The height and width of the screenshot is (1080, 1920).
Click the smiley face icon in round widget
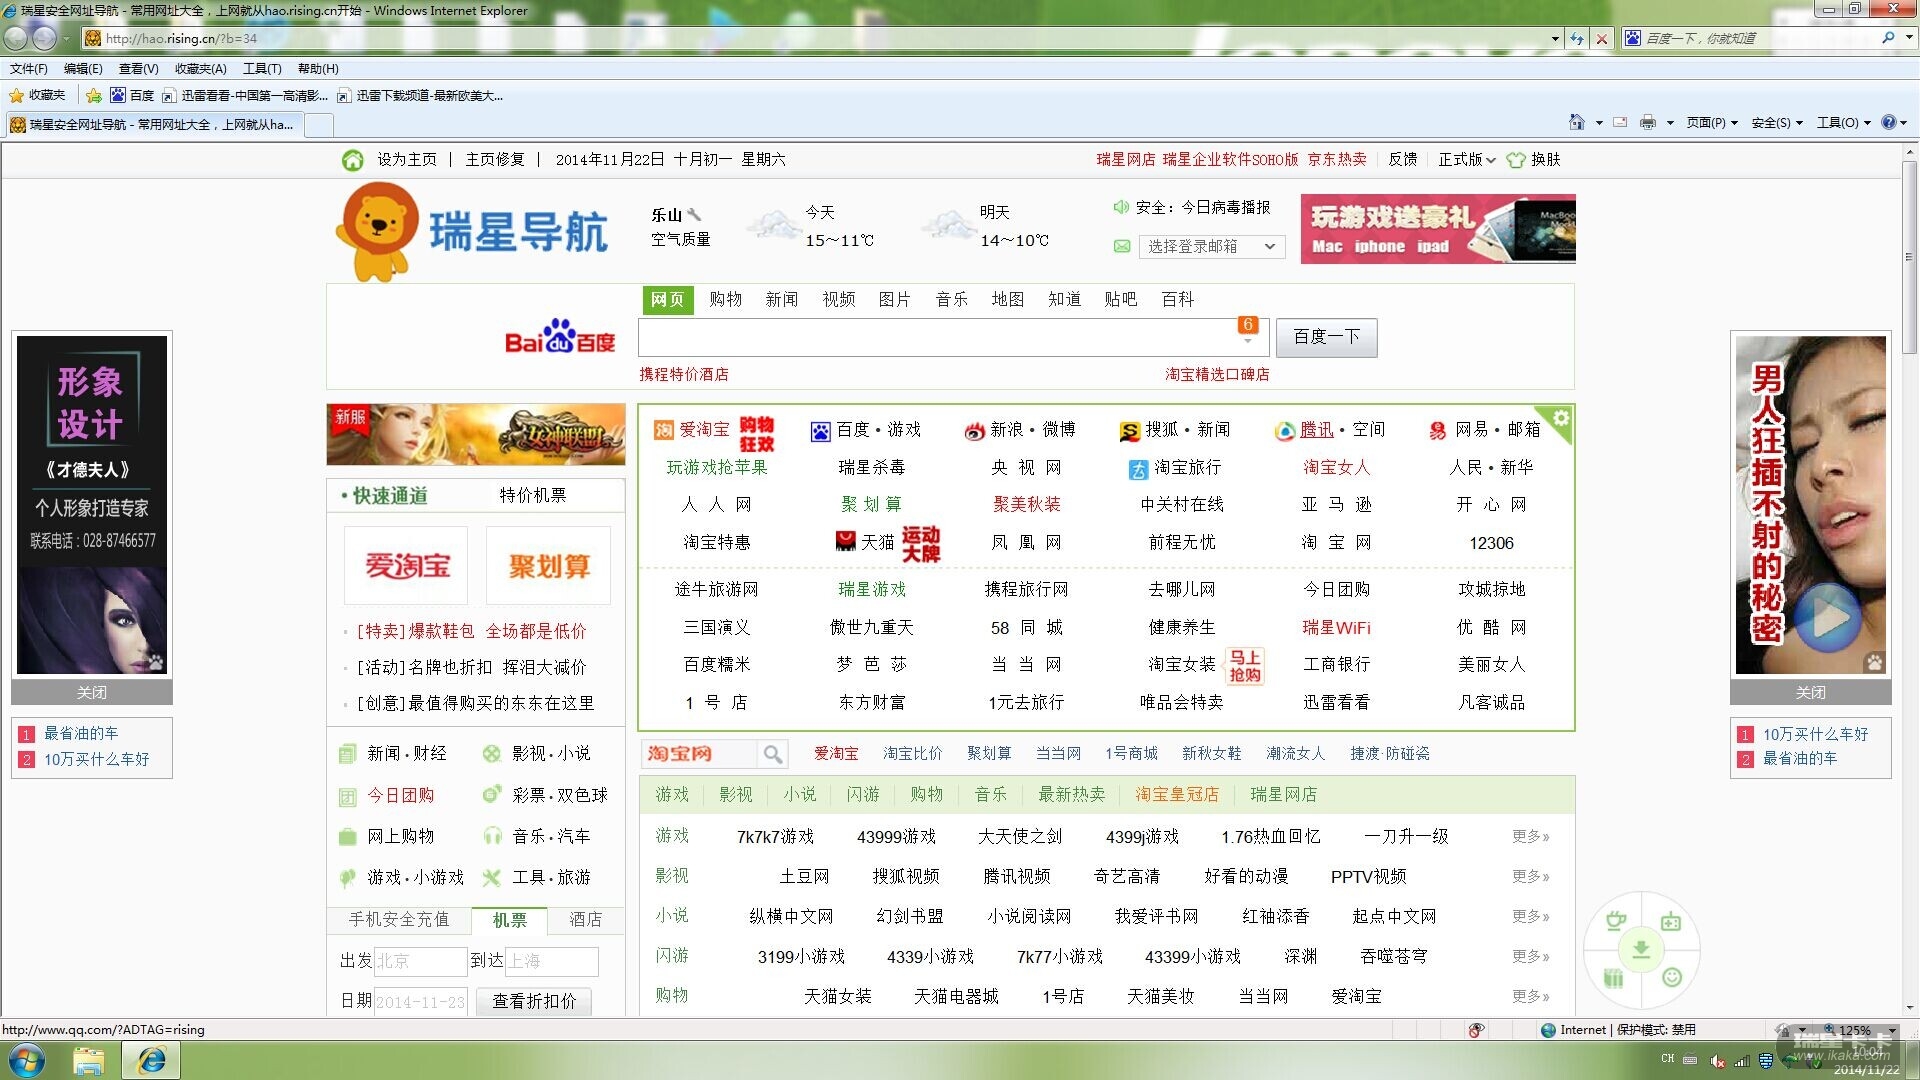(x=1671, y=977)
